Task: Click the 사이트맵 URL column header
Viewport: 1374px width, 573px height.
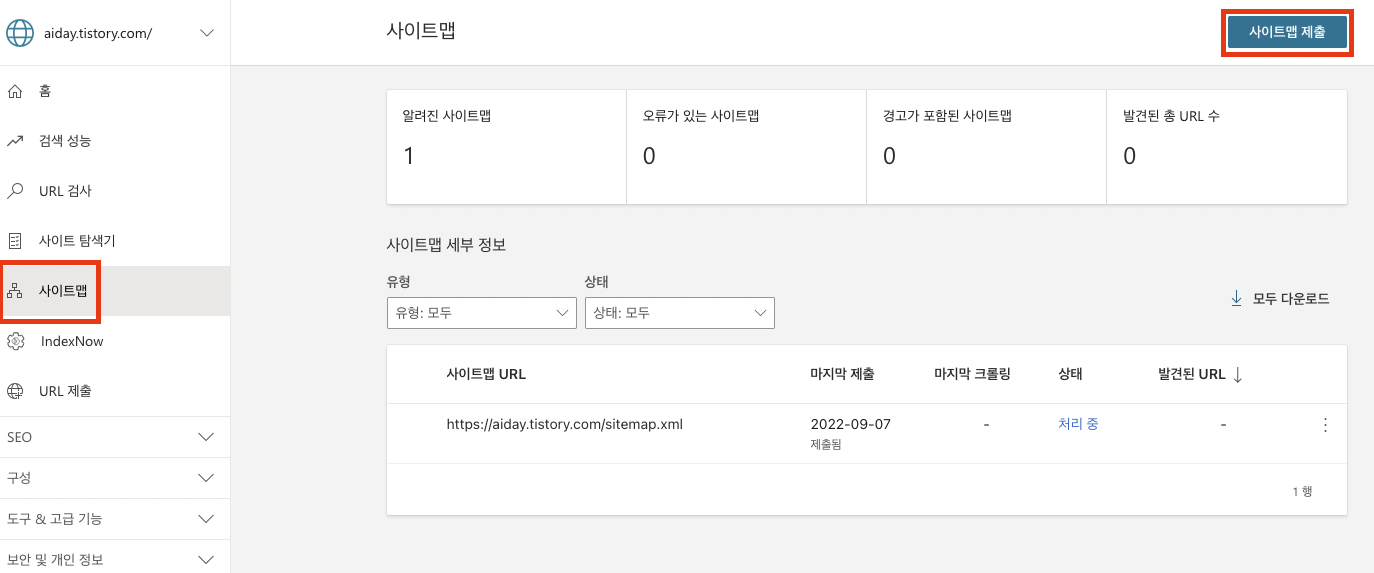Action: [x=486, y=374]
